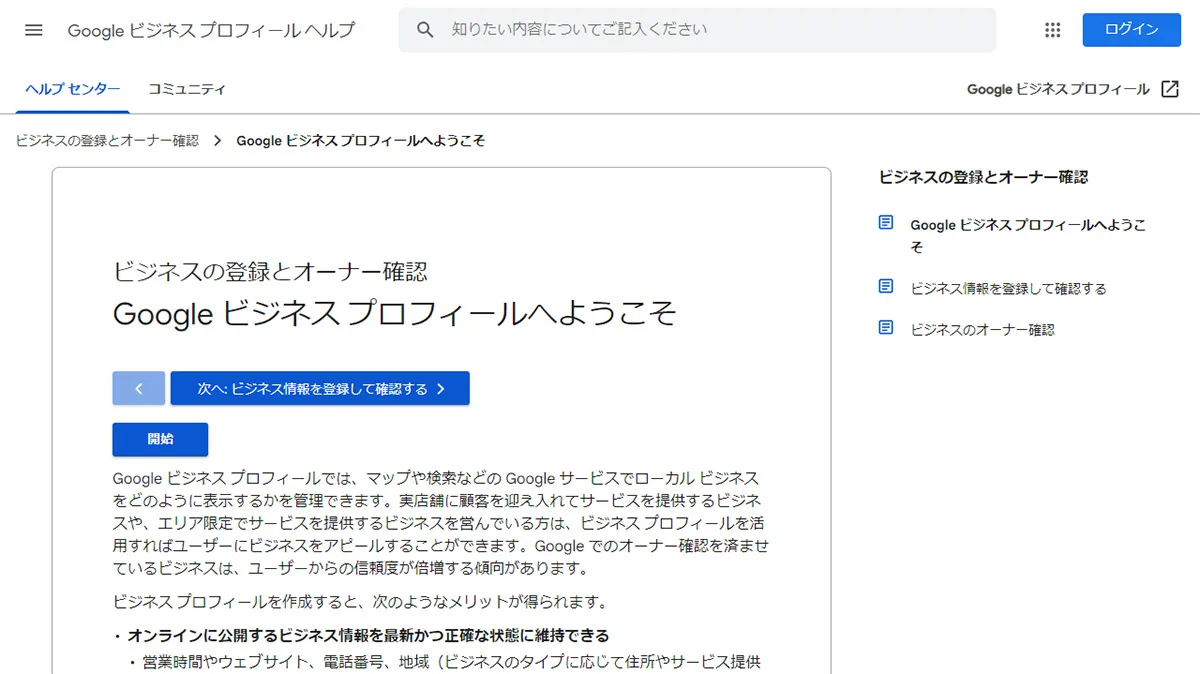Viewport: 1200px width, 674px height.
Task: Open sidebar heading ビジネスの登録とオーナー確認
Action: tap(982, 177)
